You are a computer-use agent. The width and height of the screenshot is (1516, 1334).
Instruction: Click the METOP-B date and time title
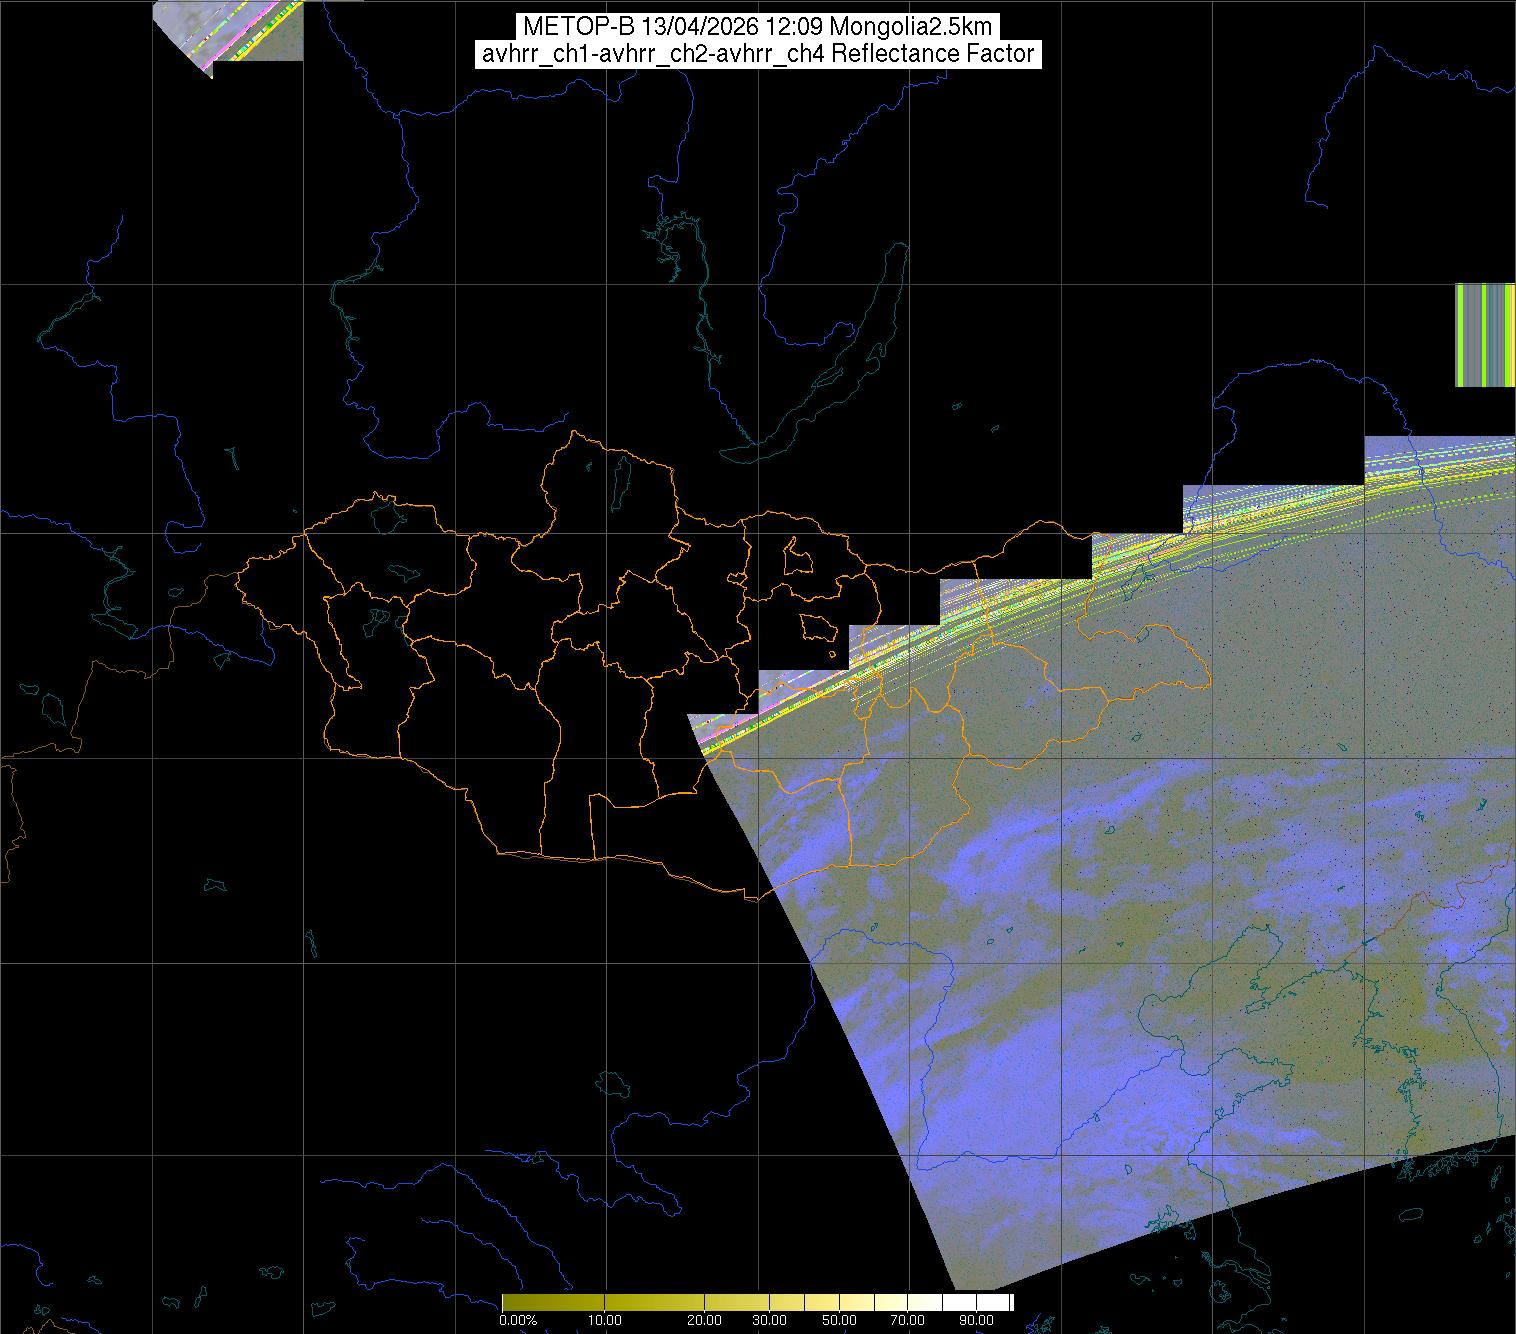757,27
